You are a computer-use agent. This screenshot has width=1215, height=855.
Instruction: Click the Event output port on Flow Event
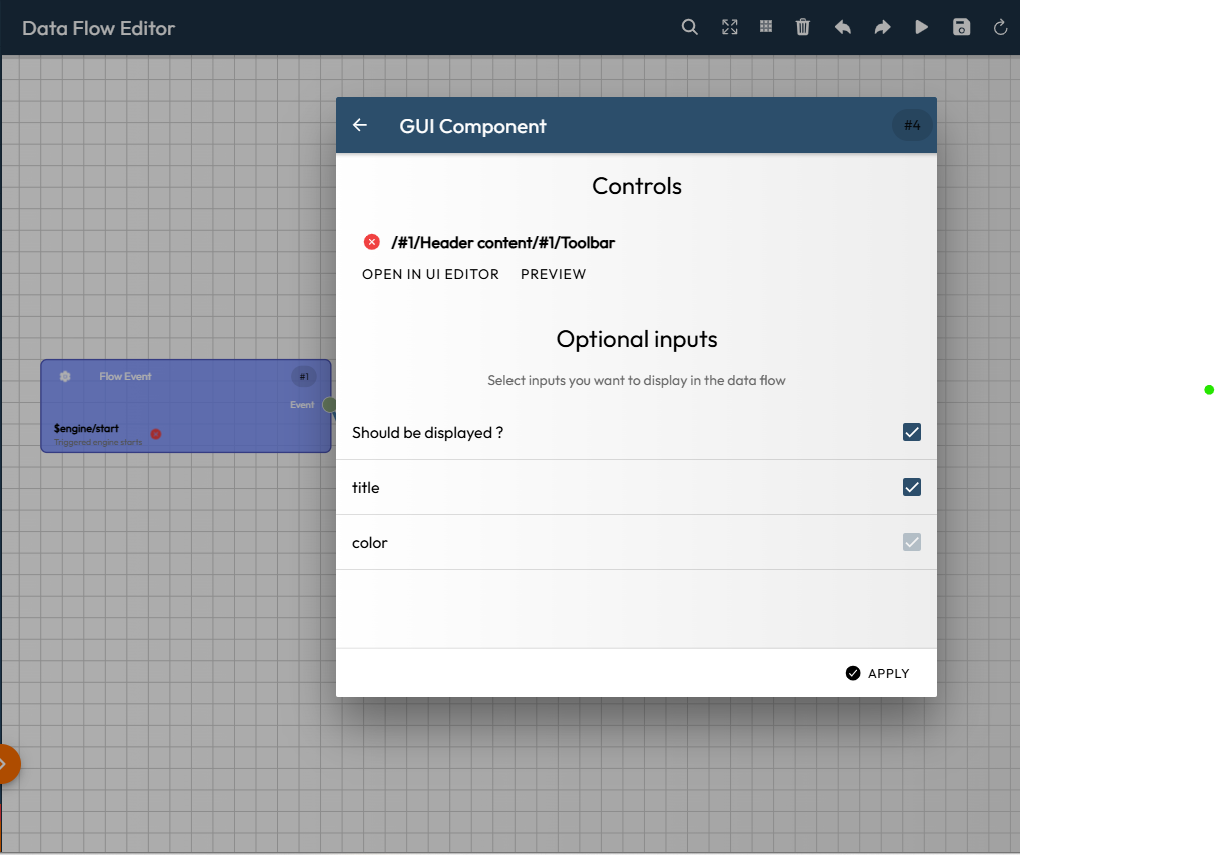pyautogui.click(x=329, y=405)
